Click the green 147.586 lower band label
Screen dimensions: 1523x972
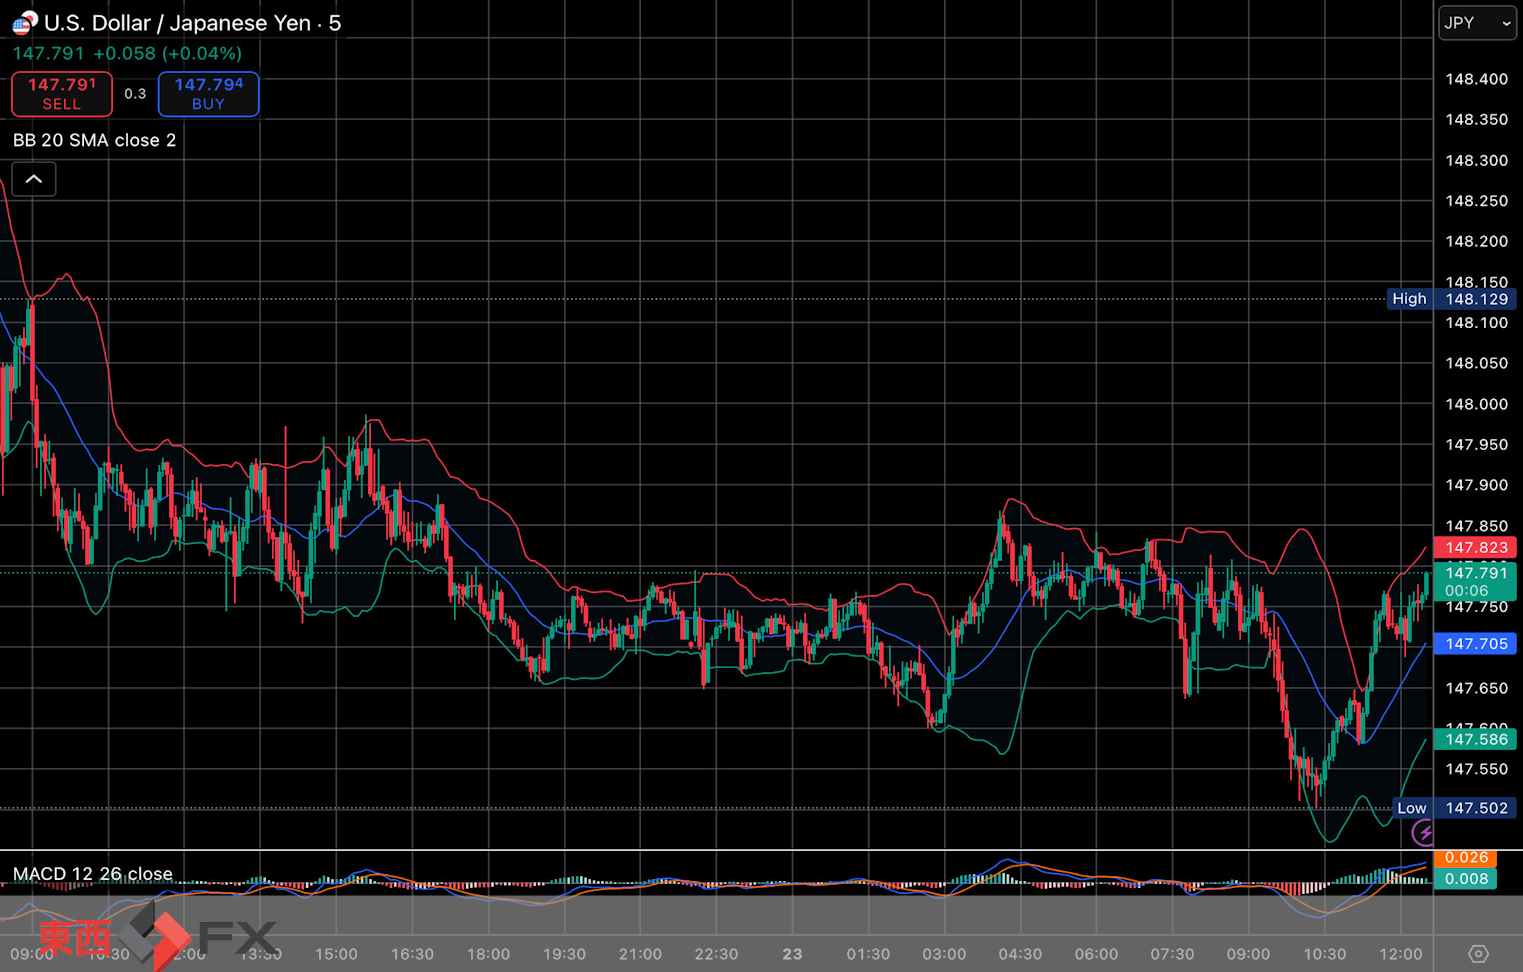1475,739
